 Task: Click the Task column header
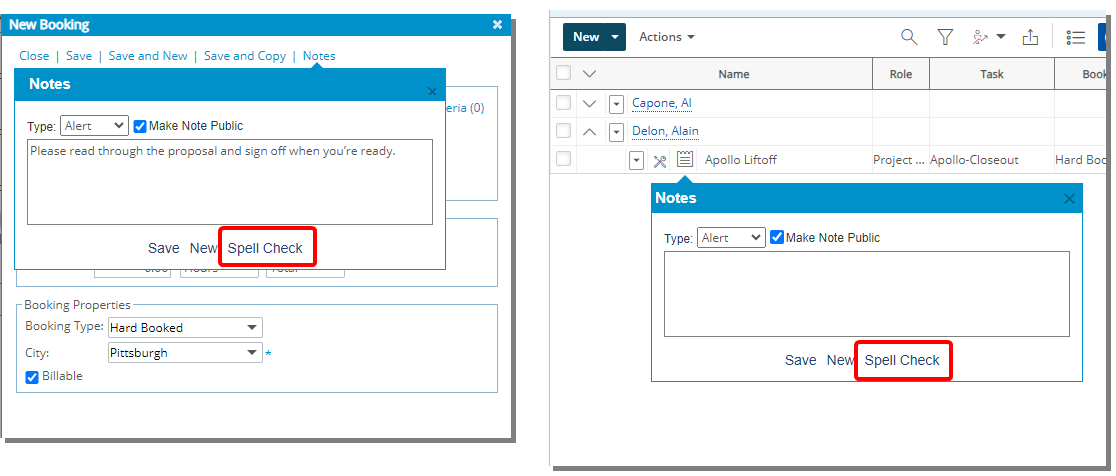(992, 74)
